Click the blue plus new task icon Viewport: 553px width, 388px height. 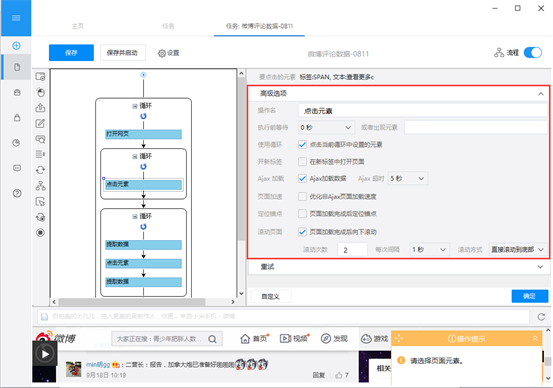(16, 46)
